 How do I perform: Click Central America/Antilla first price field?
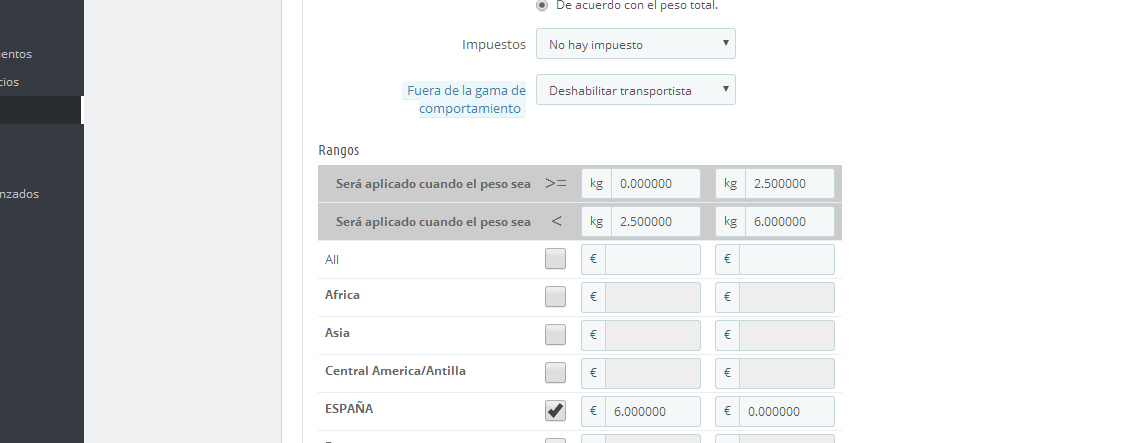(x=652, y=373)
